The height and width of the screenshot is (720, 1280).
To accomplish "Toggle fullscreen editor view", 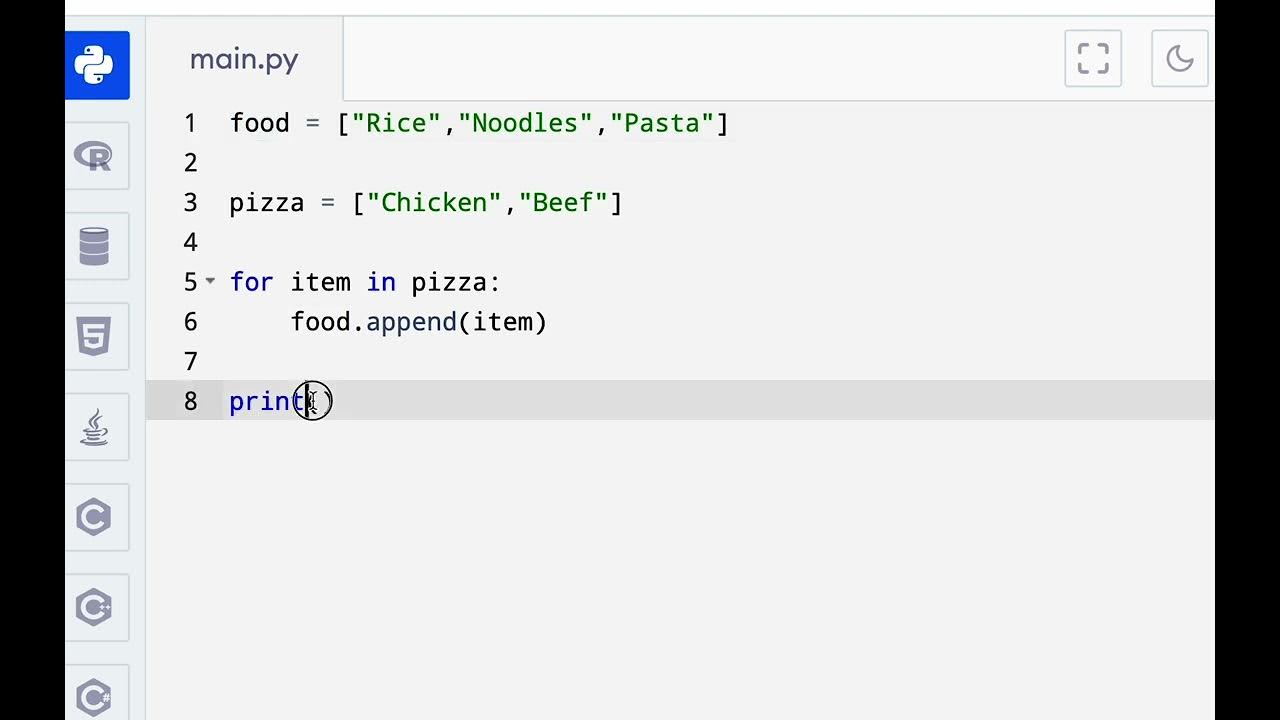I will pos(1093,58).
